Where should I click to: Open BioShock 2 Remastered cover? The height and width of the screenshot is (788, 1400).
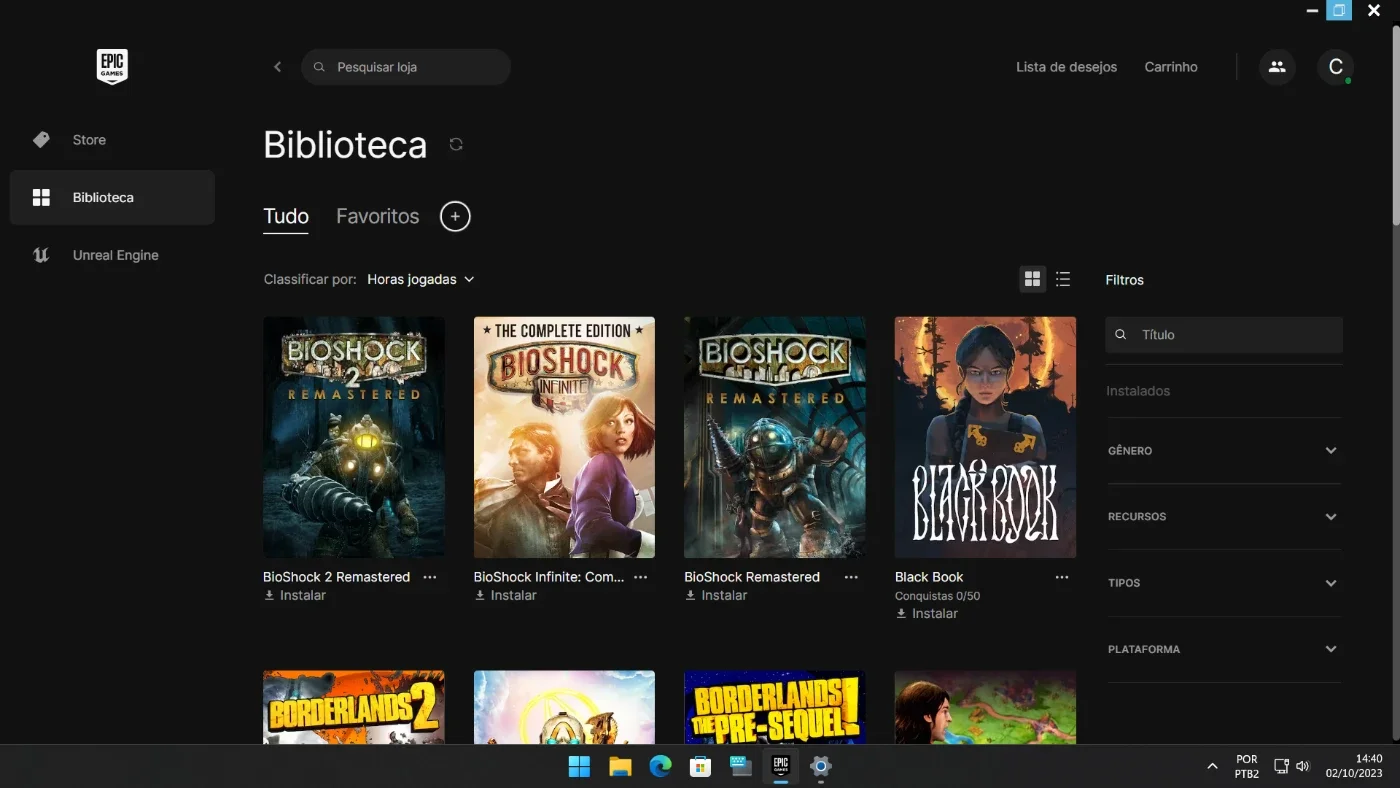354,437
